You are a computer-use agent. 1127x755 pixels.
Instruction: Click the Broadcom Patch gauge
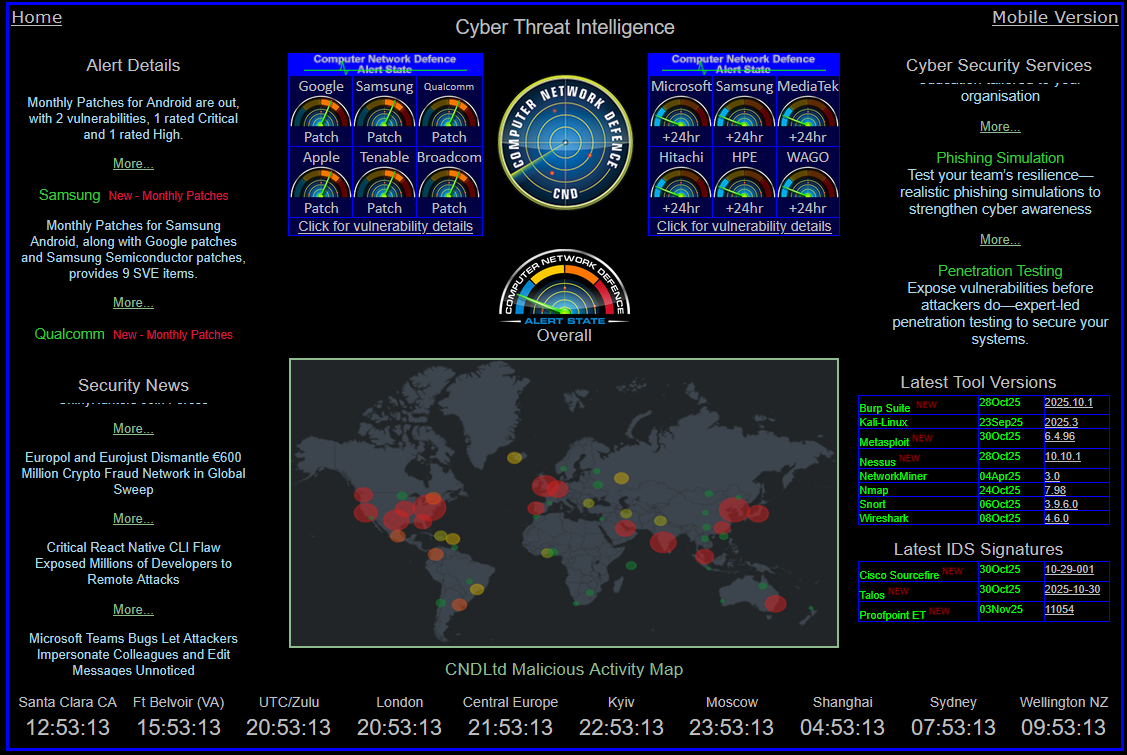[449, 181]
